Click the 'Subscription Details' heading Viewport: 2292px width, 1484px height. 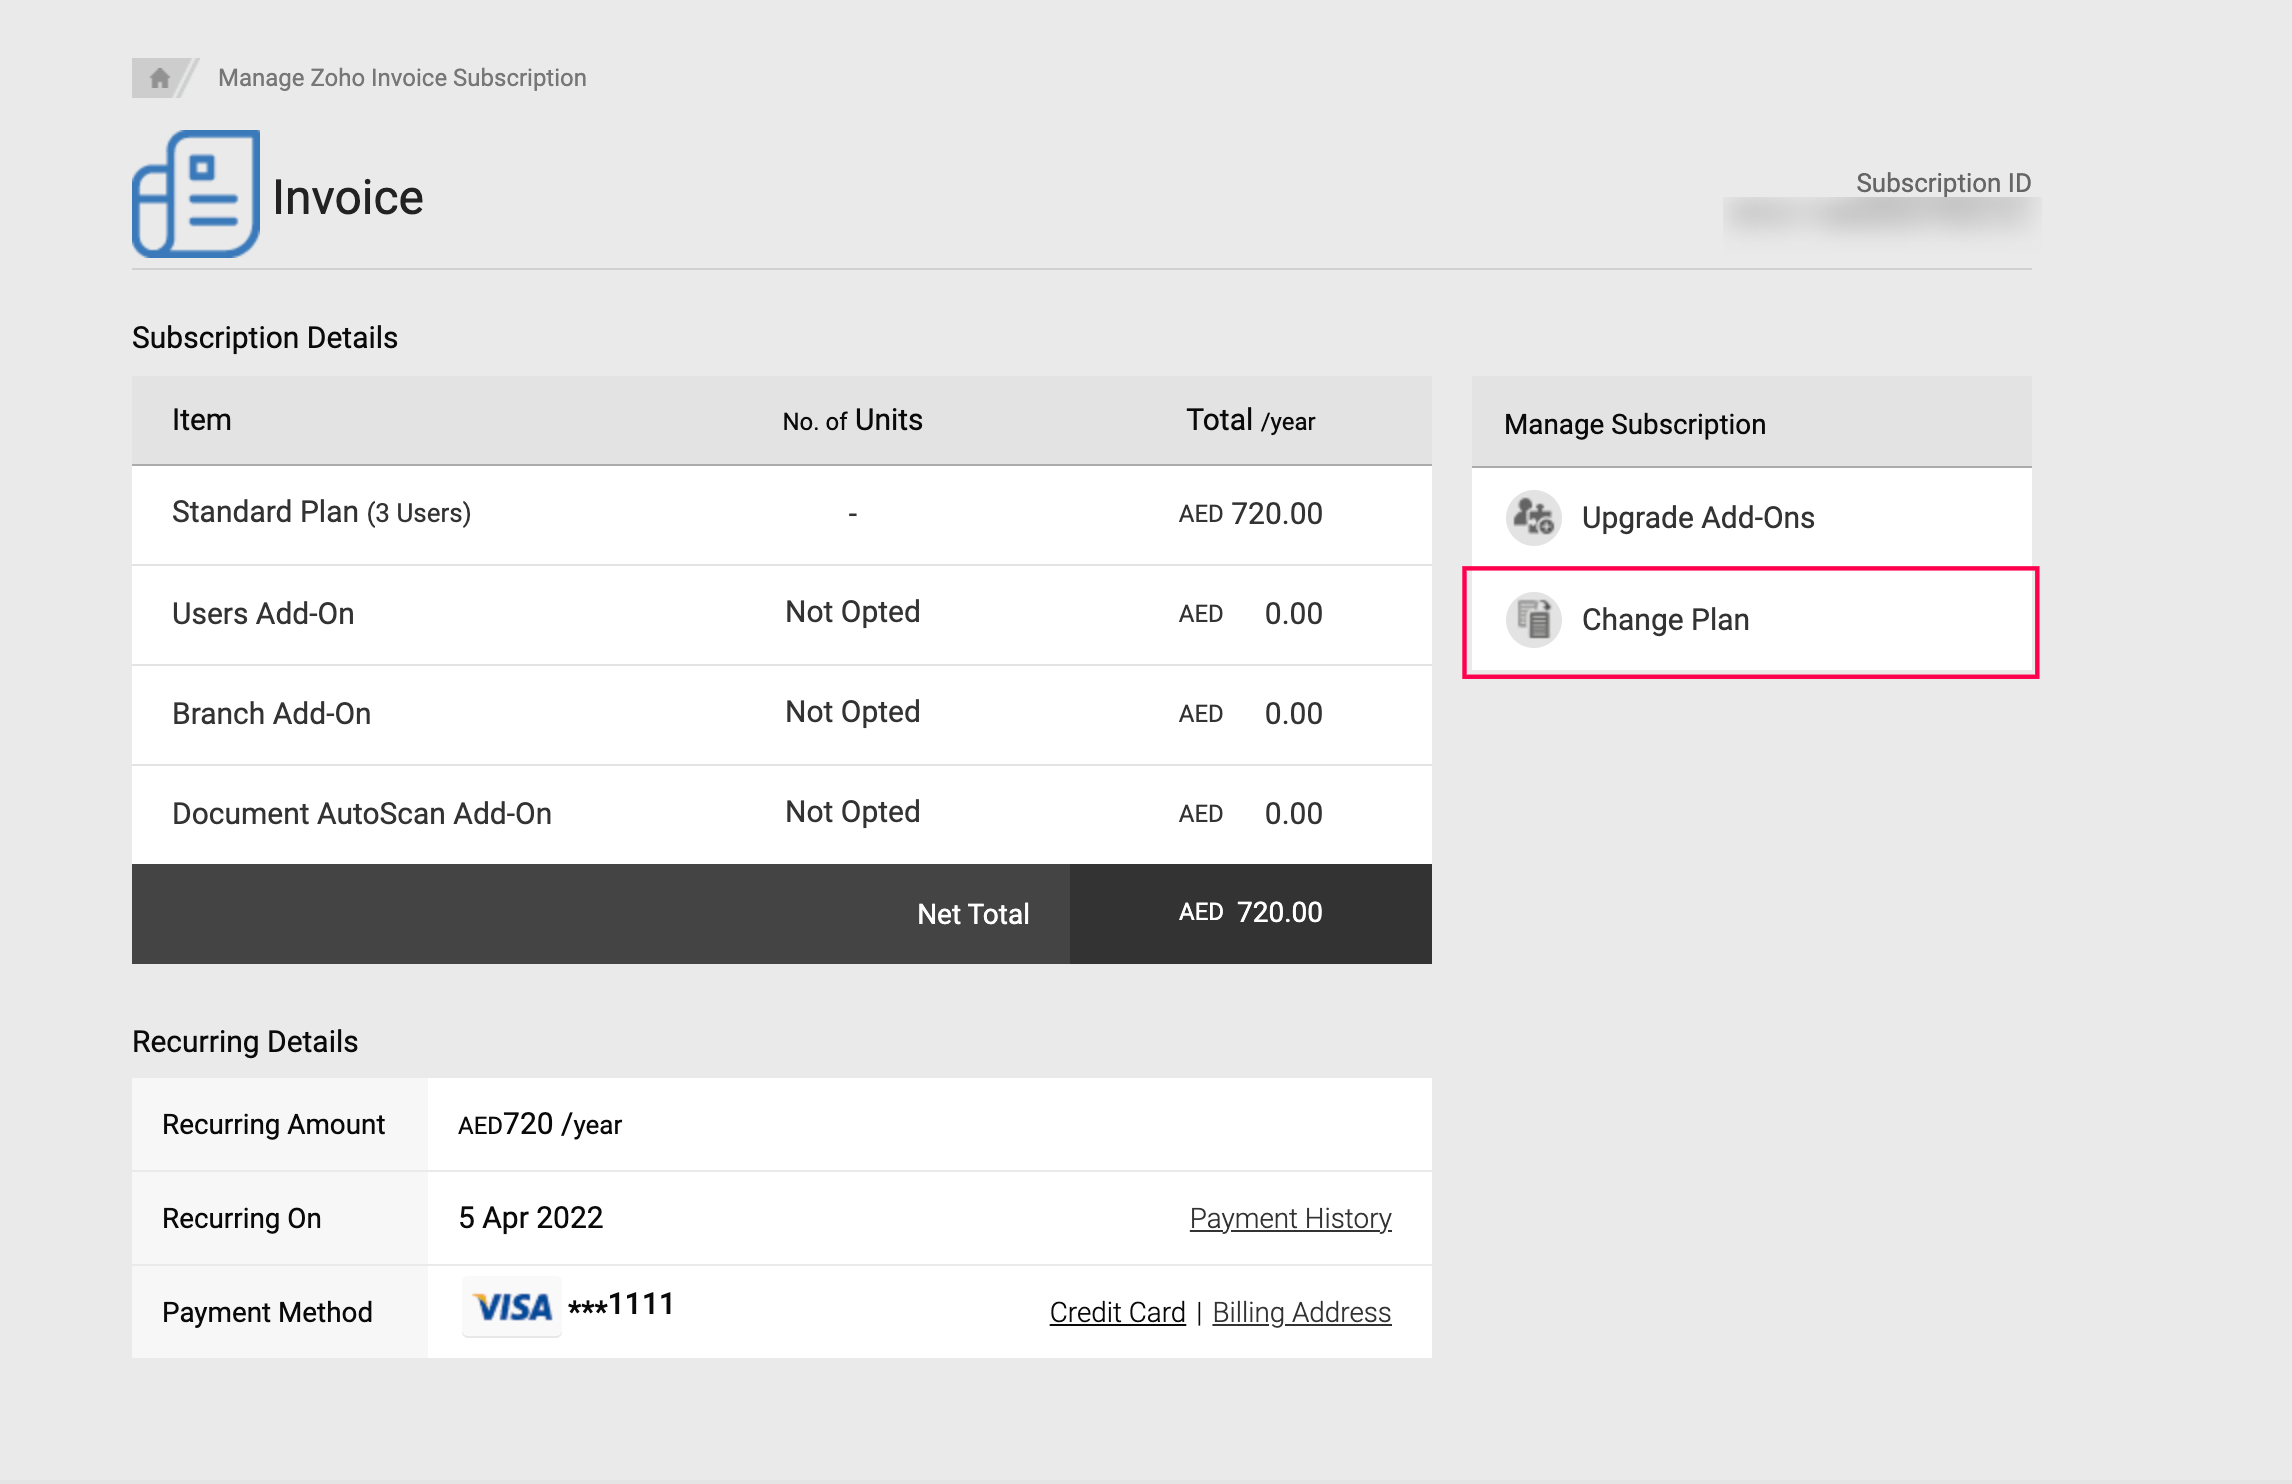click(x=265, y=338)
